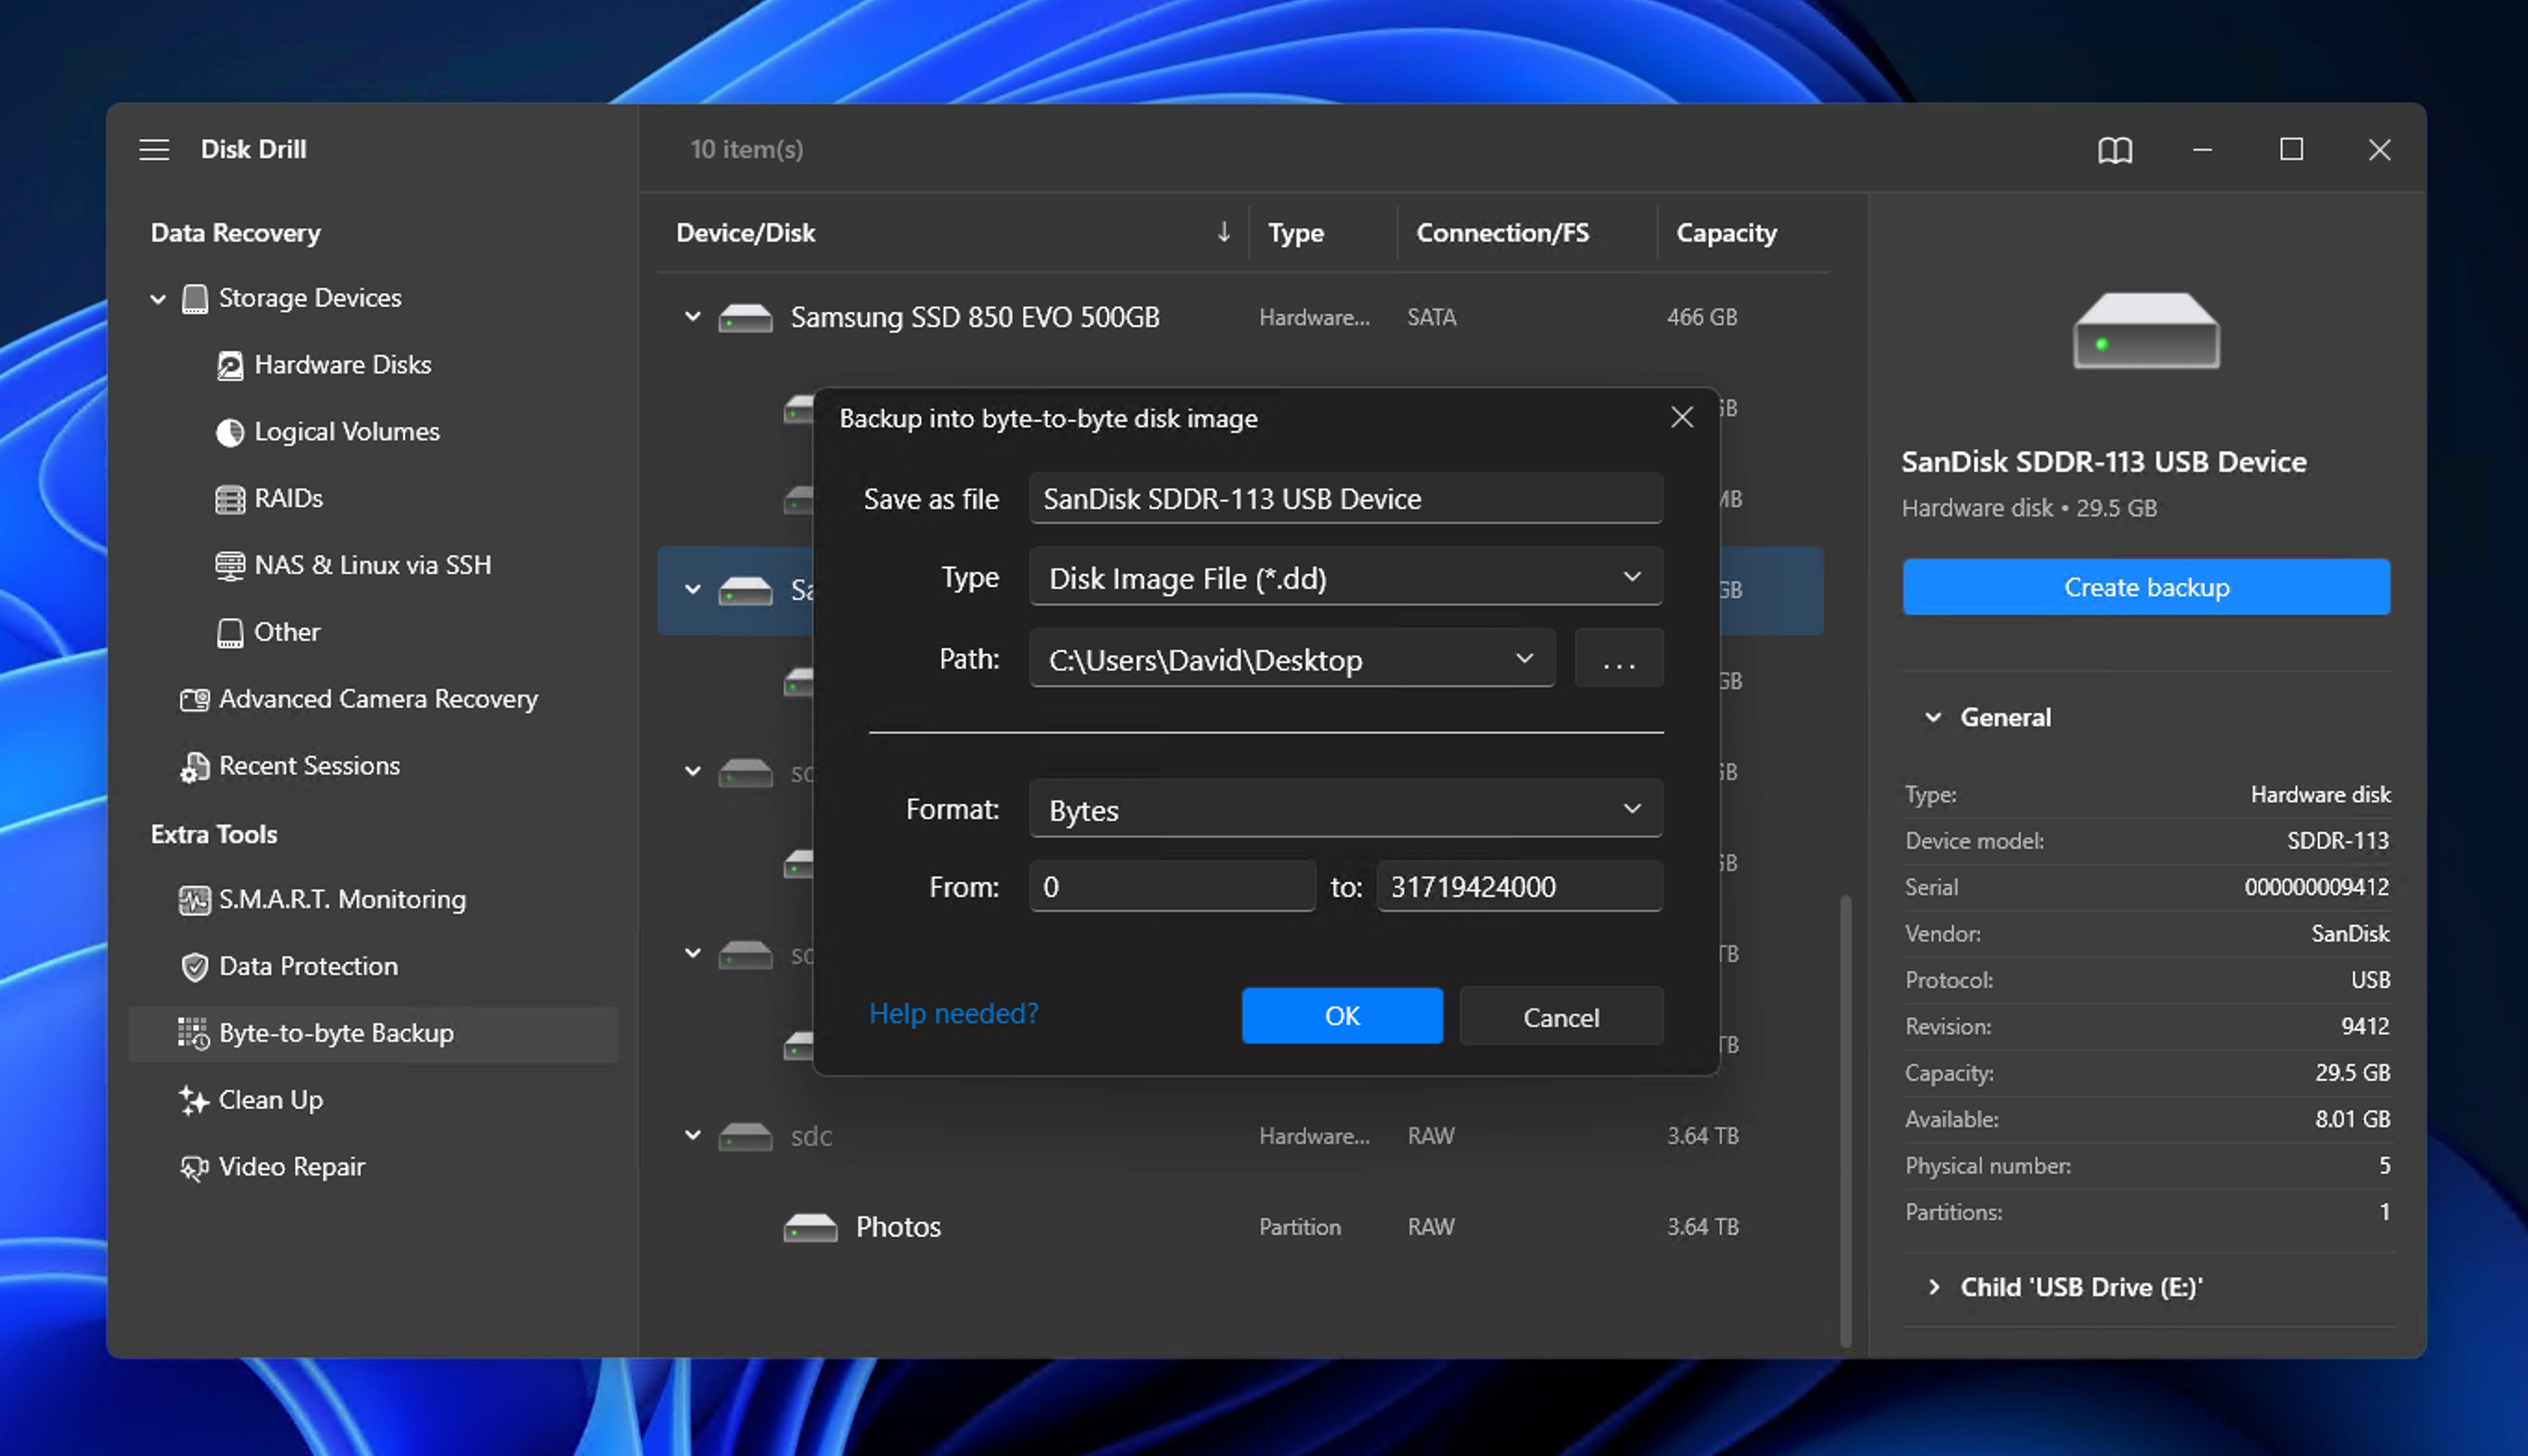Open the Path dropdown with Desktop folder
This screenshot has width=2528, height=1456.
[x=1291, y=660]
